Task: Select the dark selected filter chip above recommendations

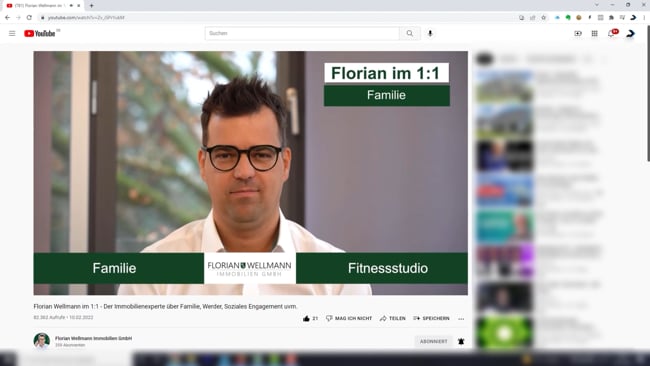Action: [x=484, y=59]
